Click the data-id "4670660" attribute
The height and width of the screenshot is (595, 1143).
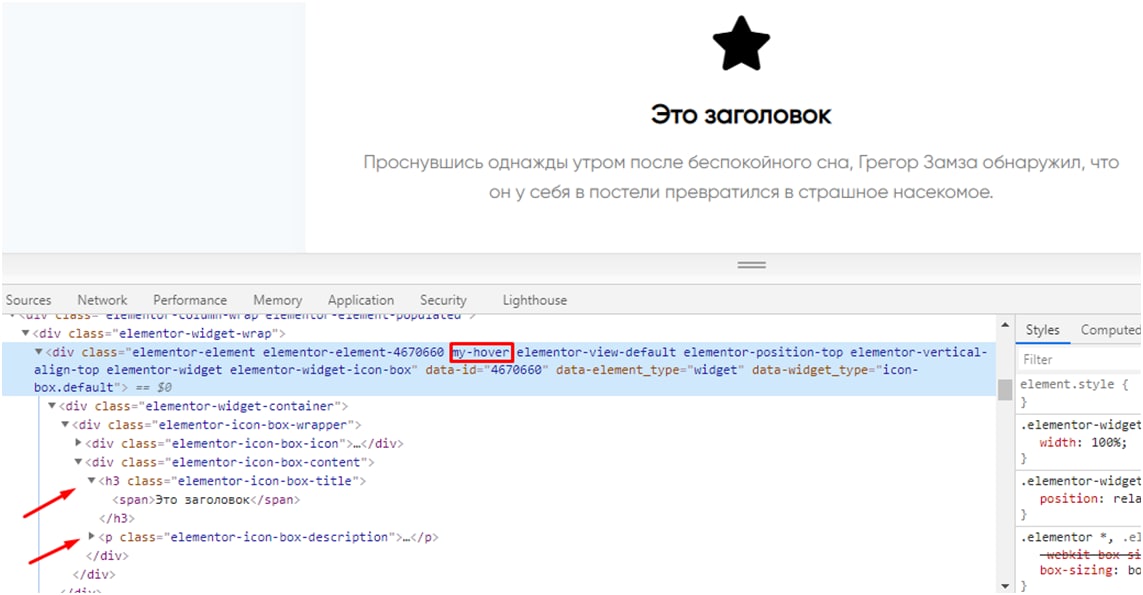486,370
